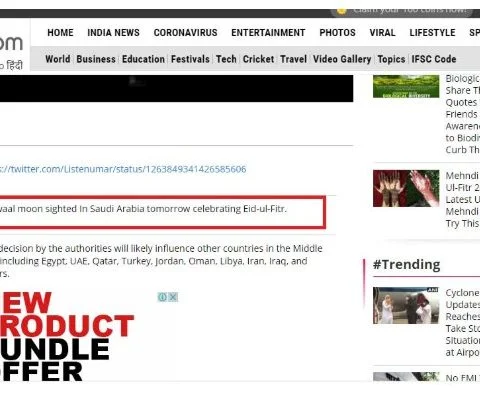Image resolution: width=480 pixels, height=397 pixels.
Task: Open the No EMI article headline
Action: pos(463,378)
